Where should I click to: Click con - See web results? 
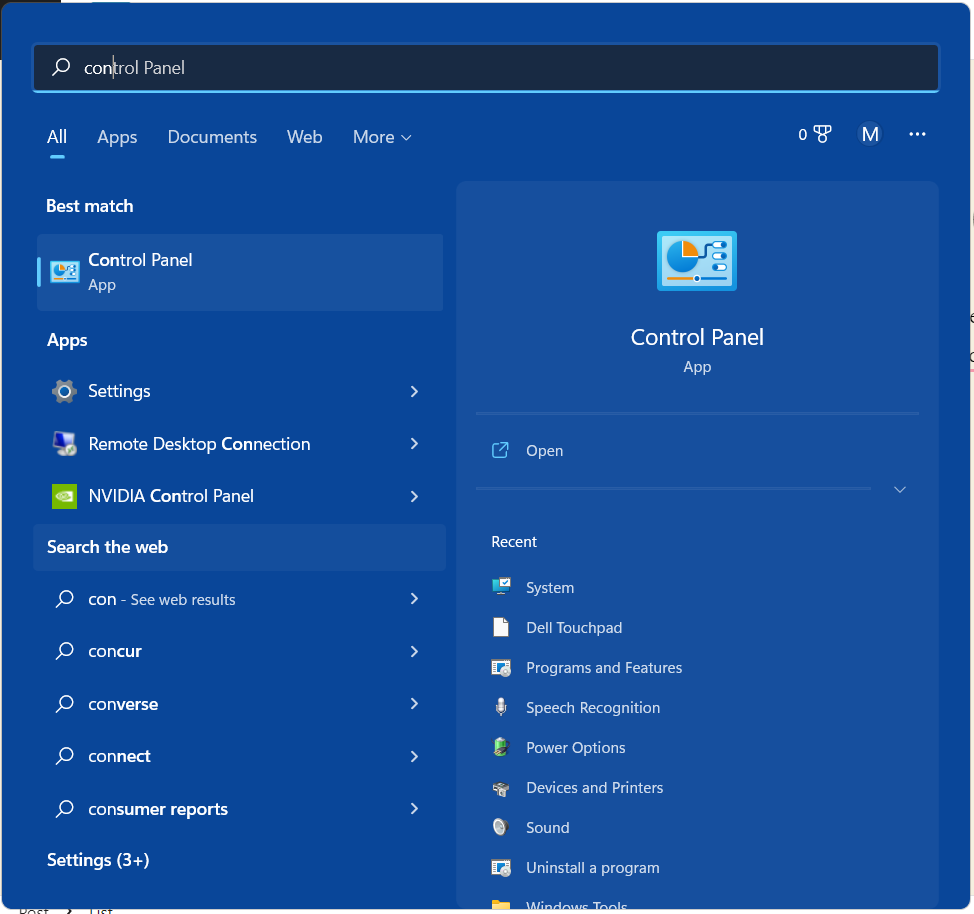(240, 599)
